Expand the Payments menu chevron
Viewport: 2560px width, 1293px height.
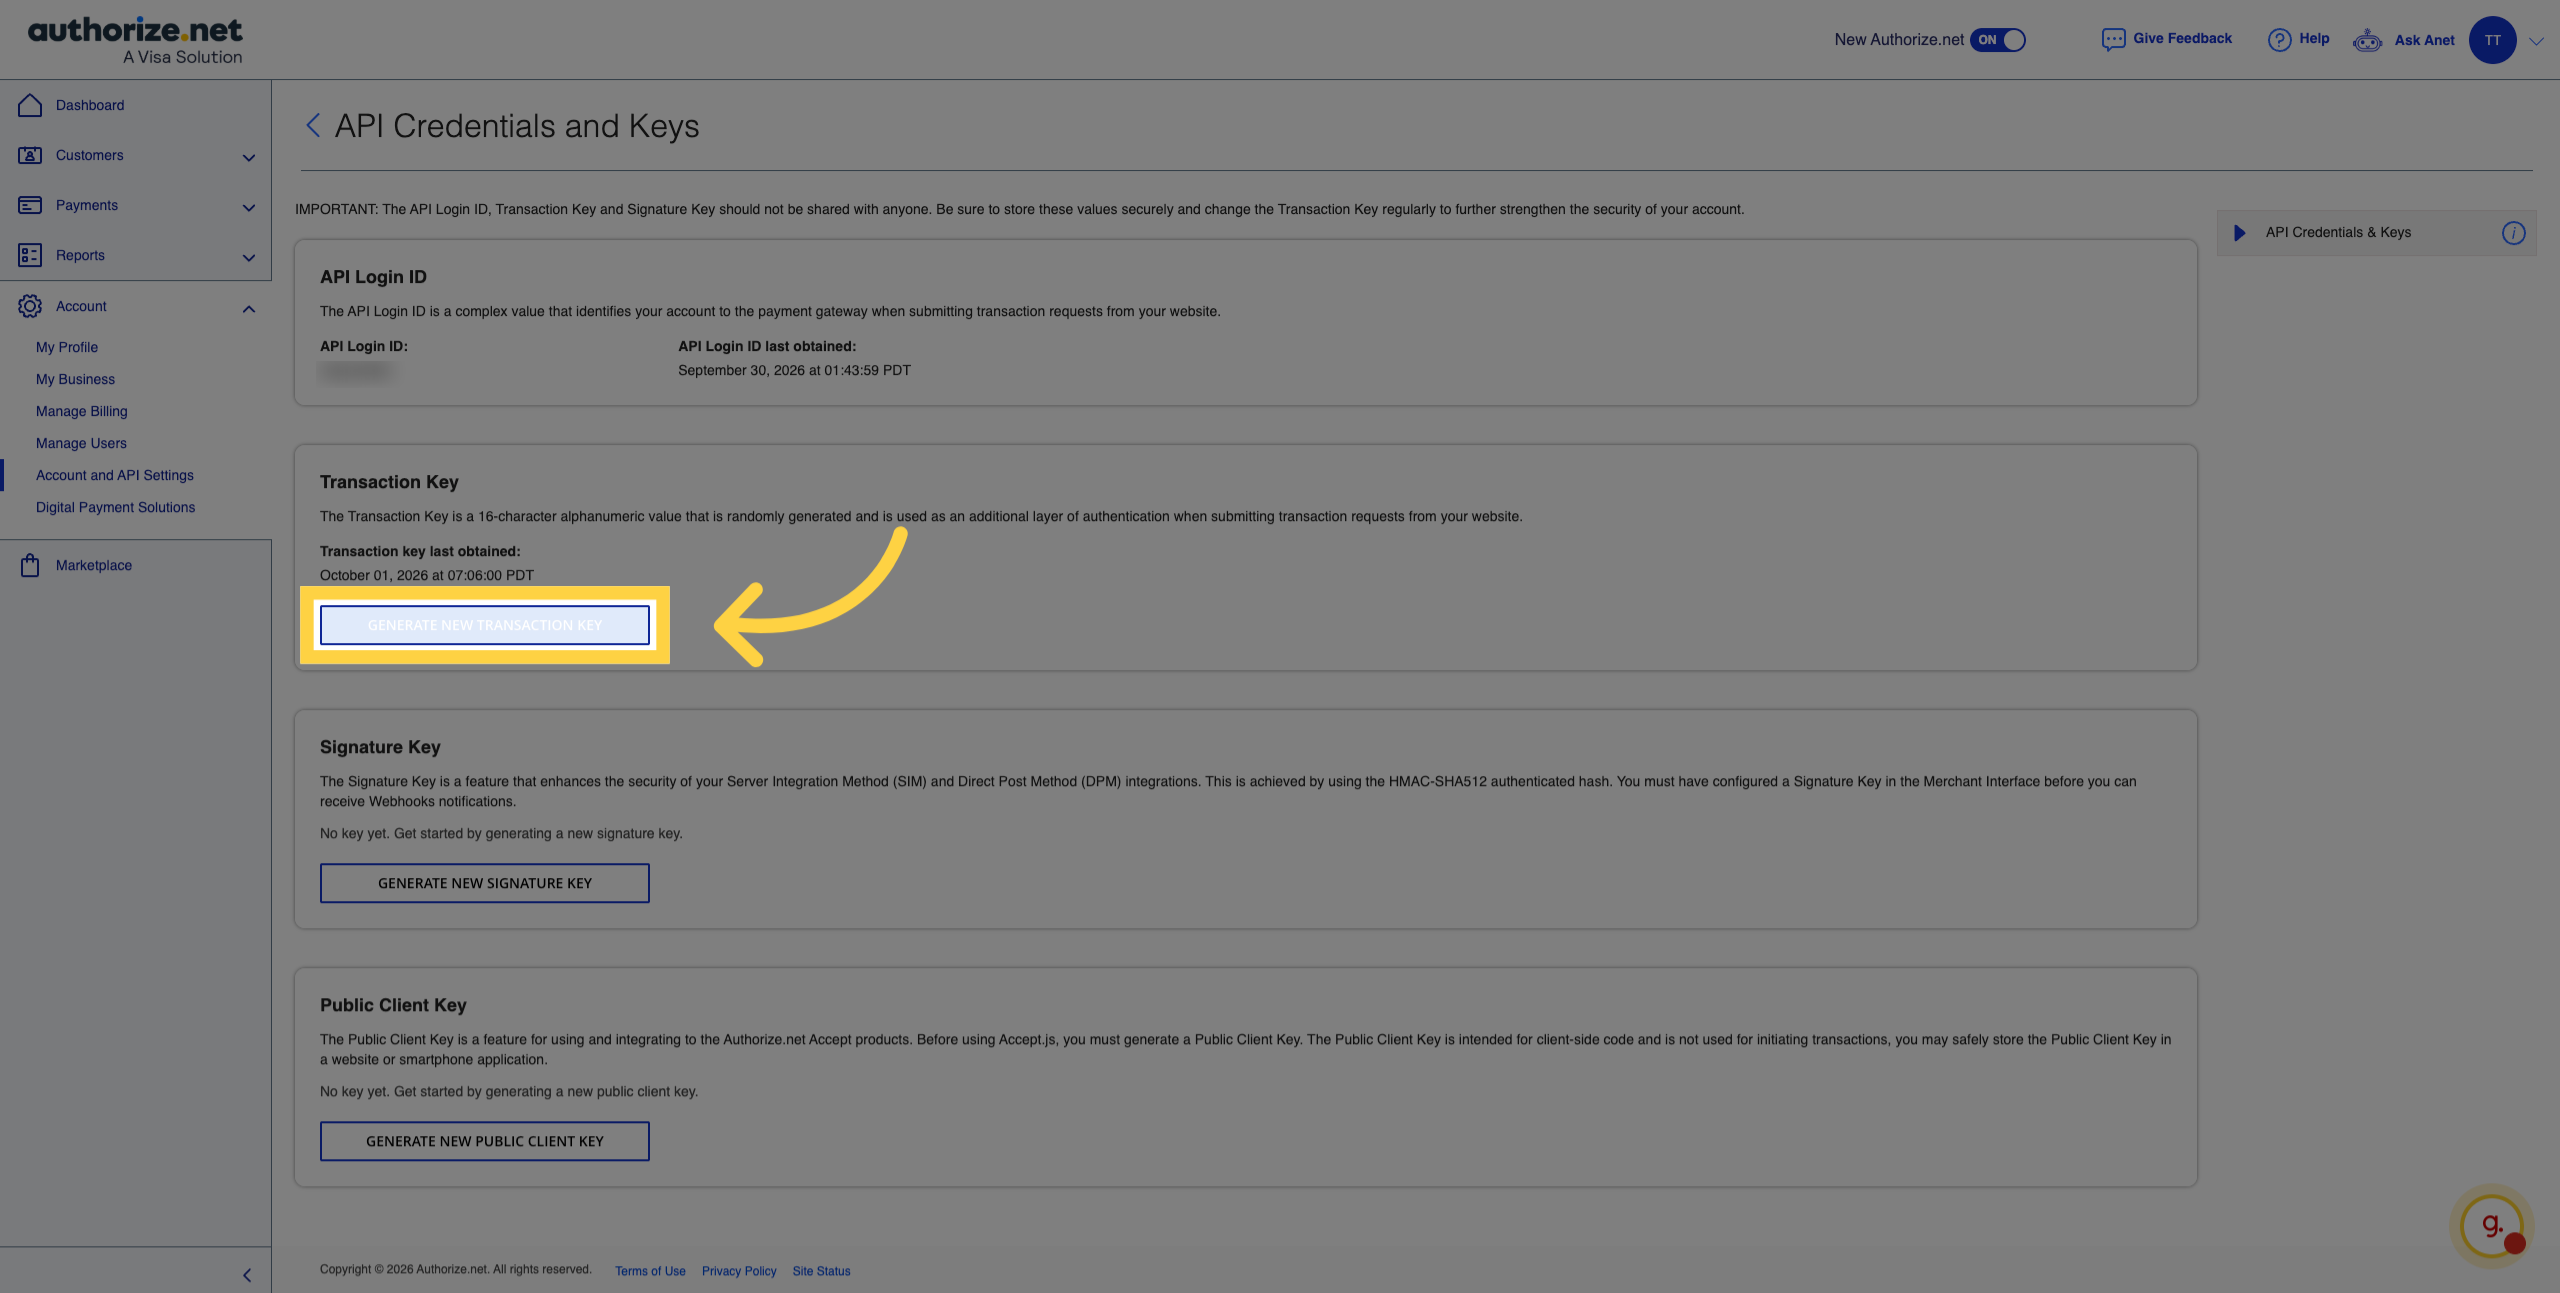point(249,207)
